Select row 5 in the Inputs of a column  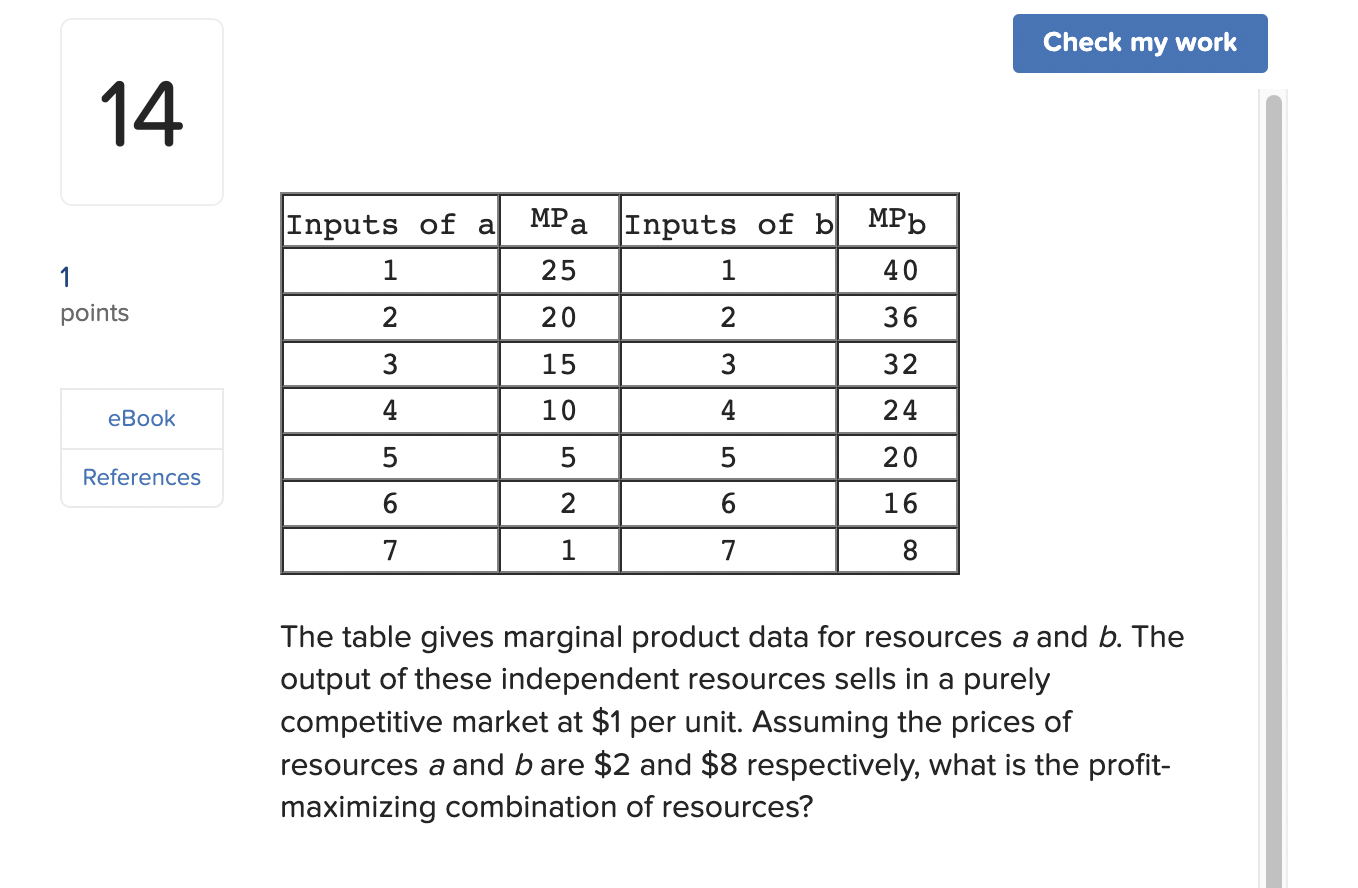[389, 457]
